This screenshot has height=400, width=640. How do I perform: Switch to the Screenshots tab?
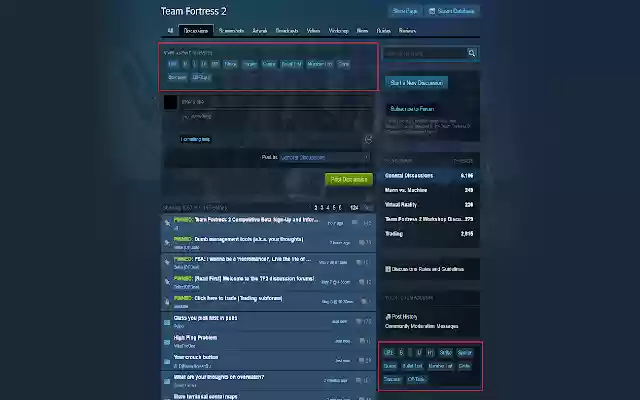pos(231,31)
